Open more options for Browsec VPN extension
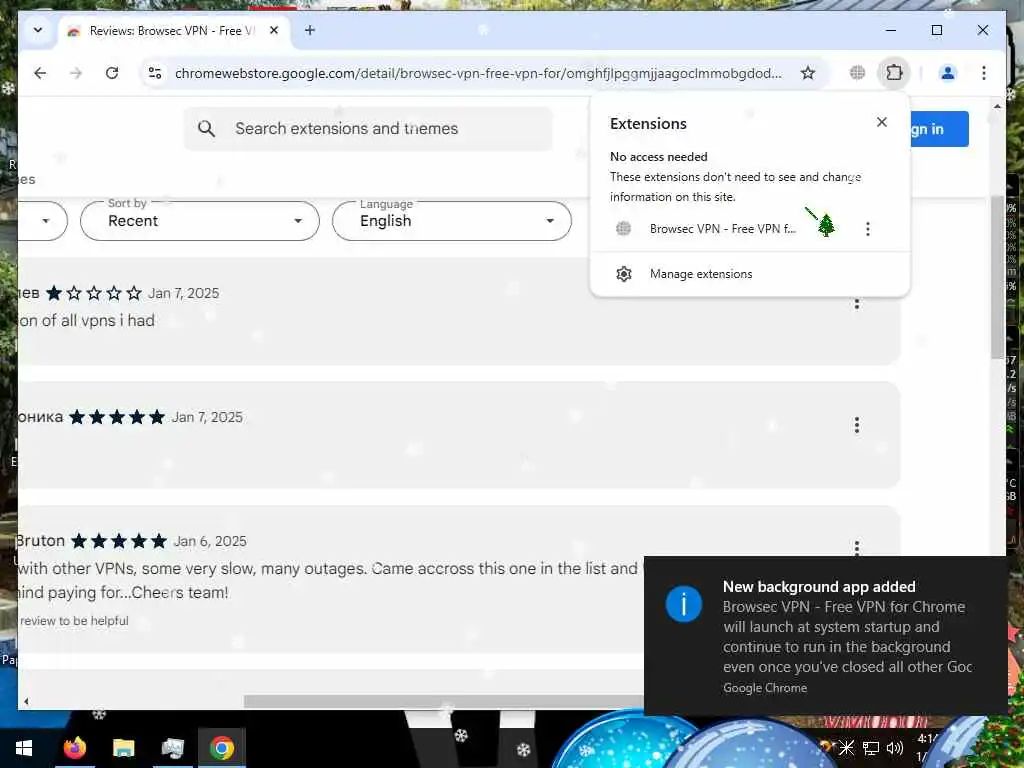This screenshot has height=768, width=1024. click(x=867, y=229)
